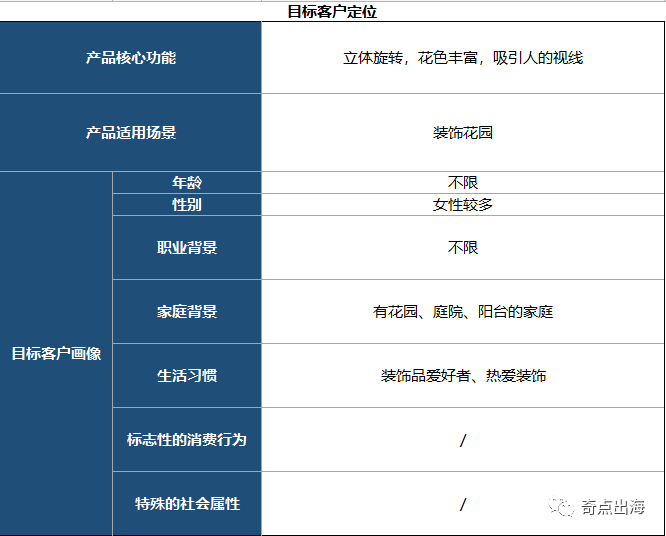Select the 有花园、庭院、阳台的家庭 cell
Screen dimensions: 666x536
point(463,312)
